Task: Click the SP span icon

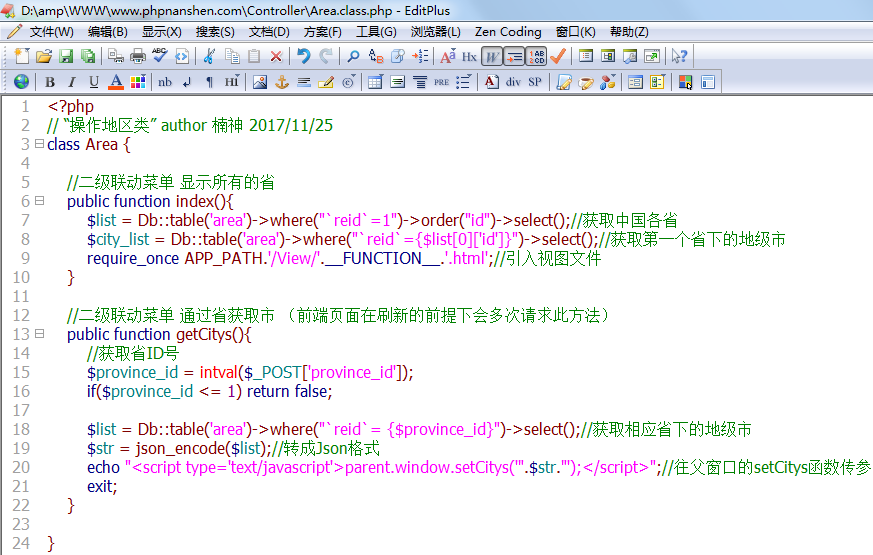Action: point(535,82)
